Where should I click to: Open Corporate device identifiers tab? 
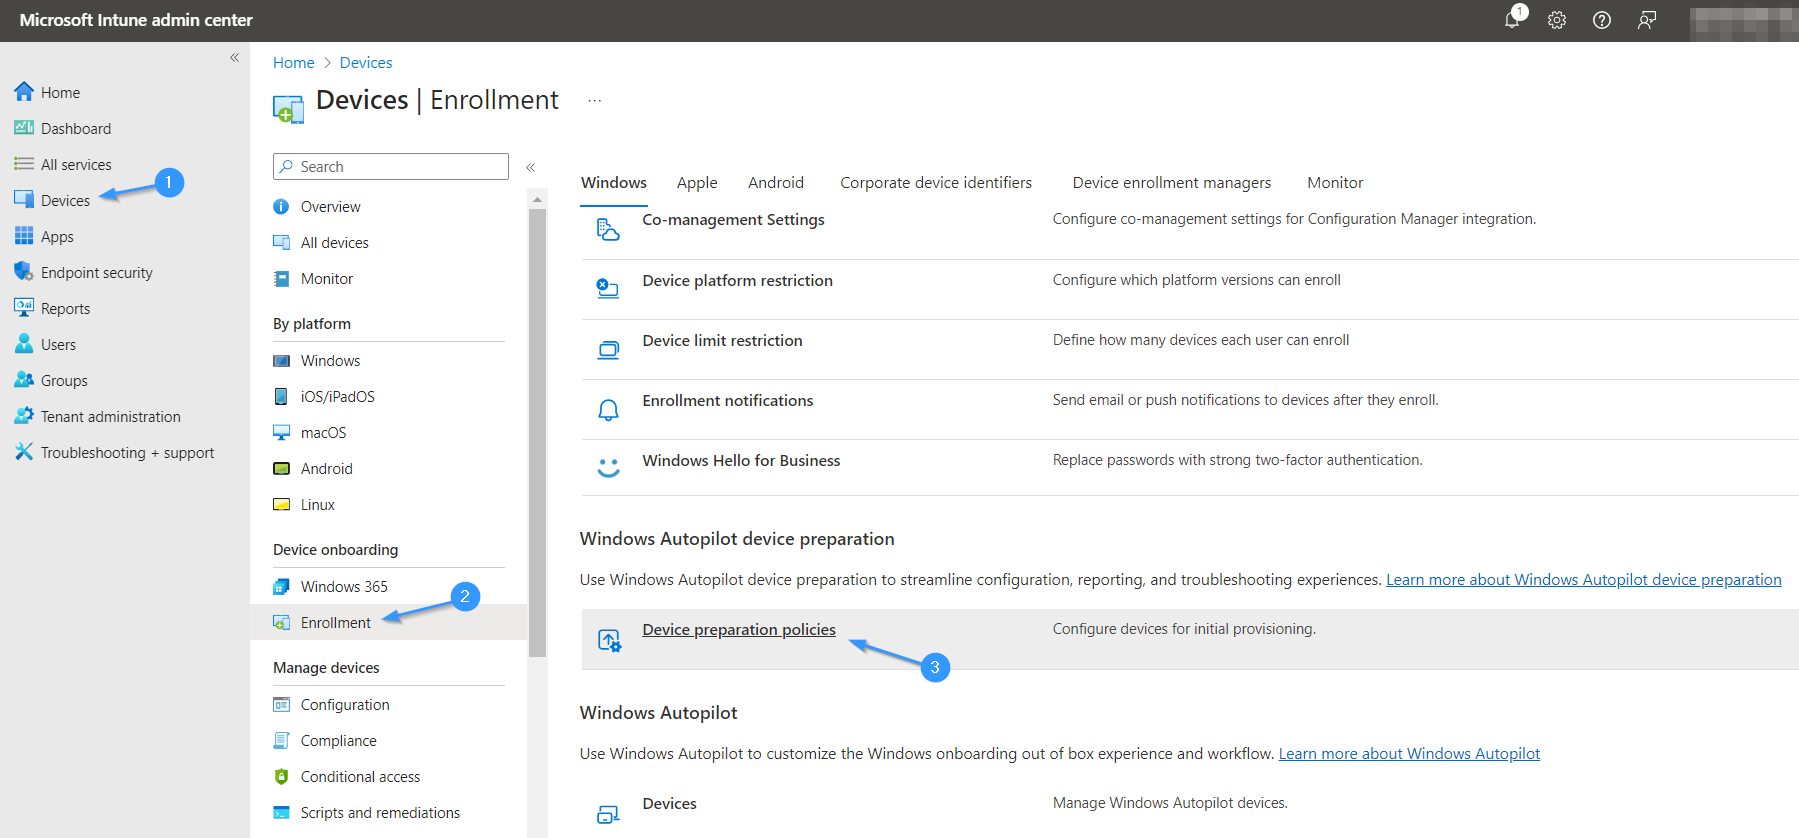[x=936, y=182]
